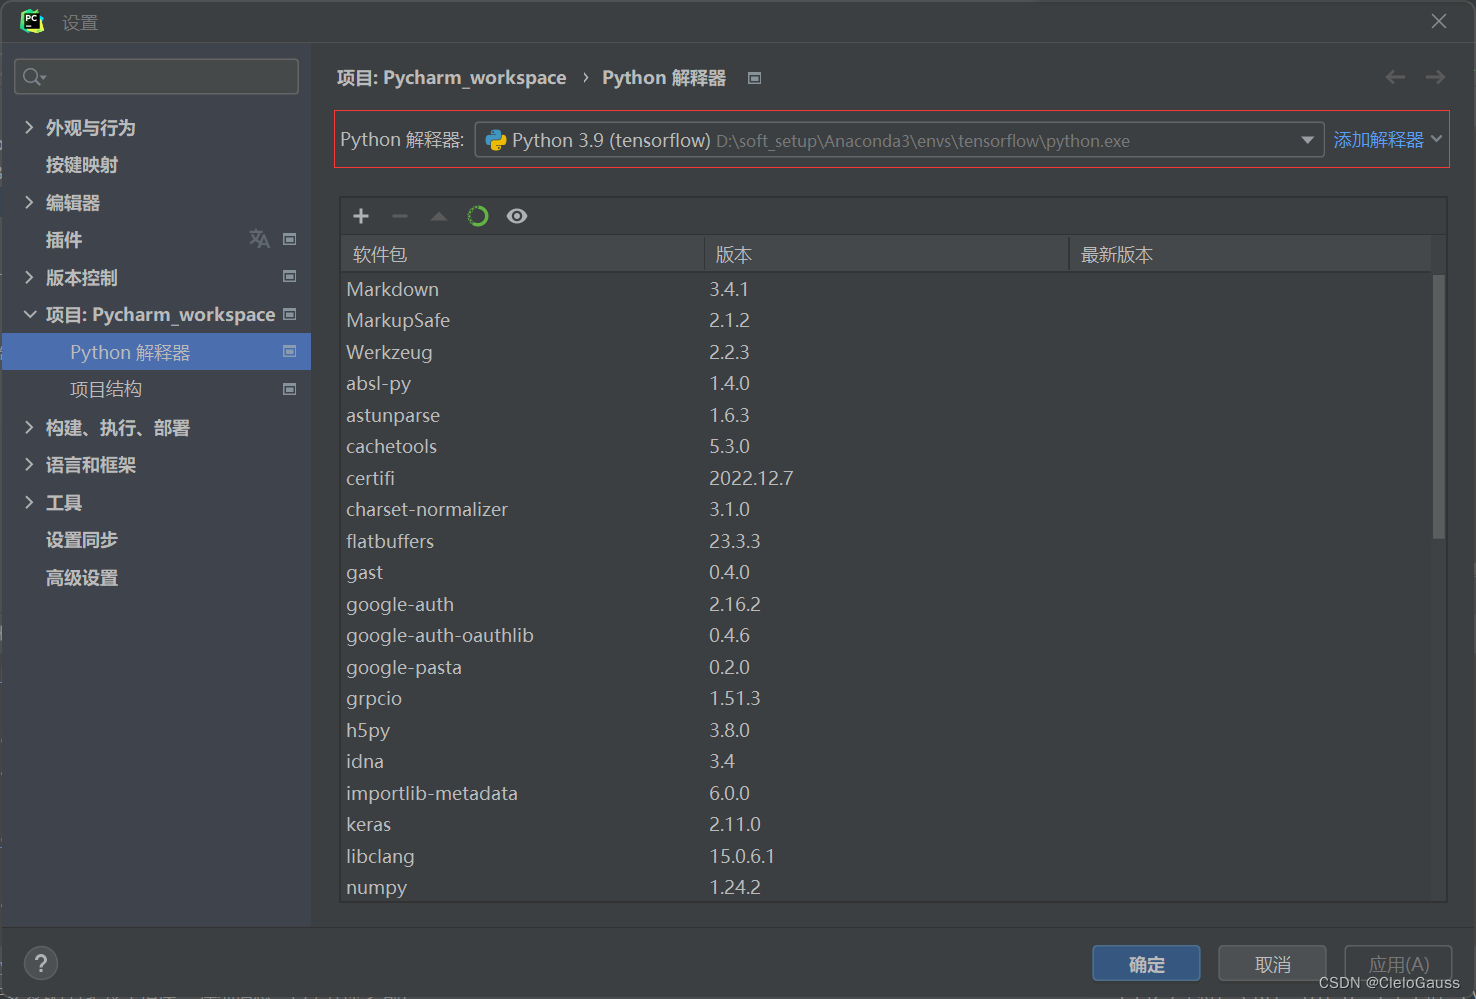Select the keras package row
This screenshot has width=1476, height=999.
click(886, 824)
